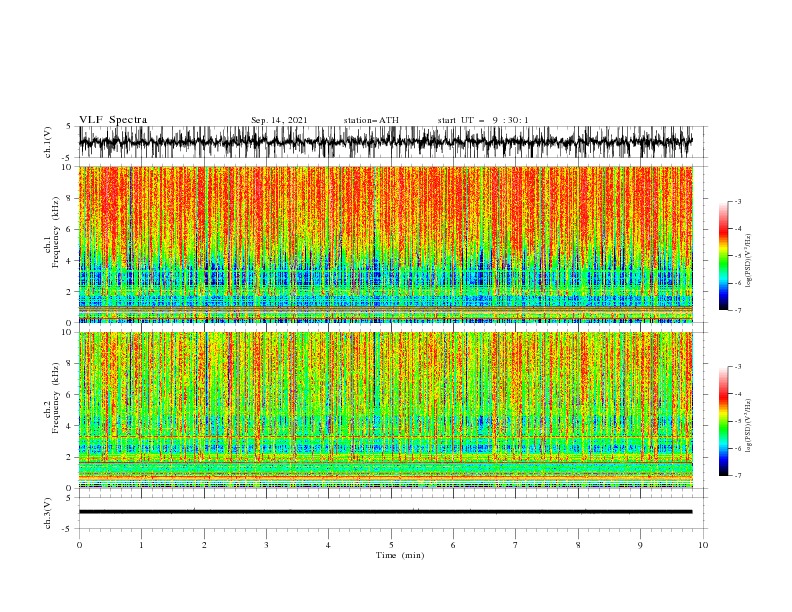Click the "-3" tick on ch.1 colorbar
The image size is (792, 612).
737,201
